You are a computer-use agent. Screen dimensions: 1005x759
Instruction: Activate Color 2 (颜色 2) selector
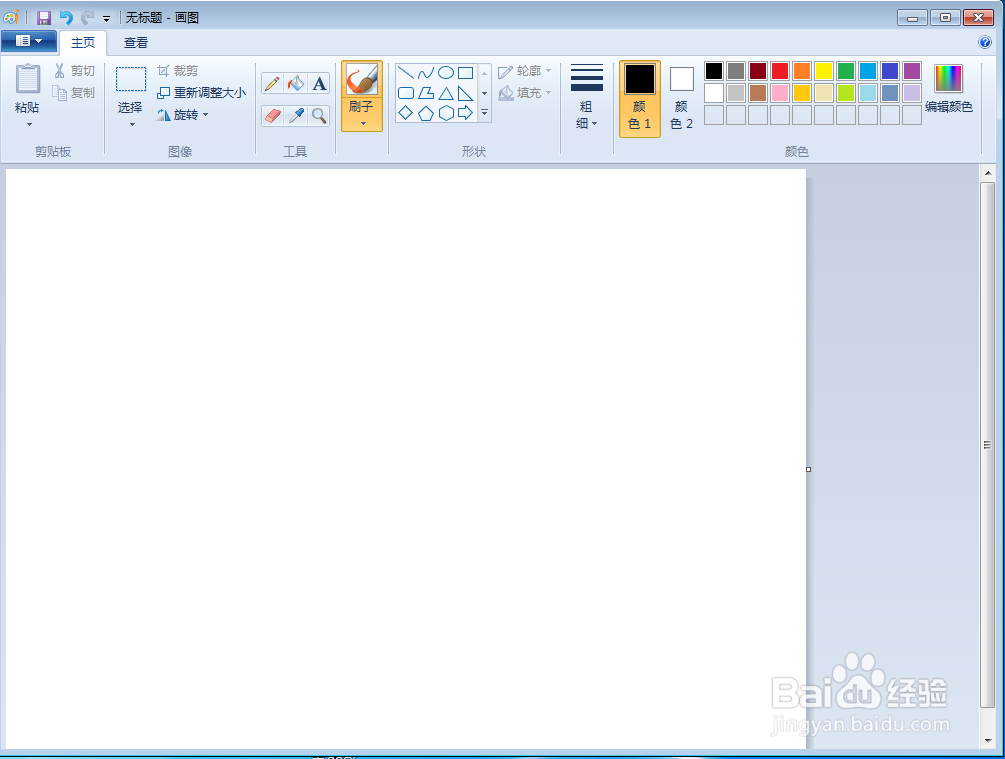(681, 99)
